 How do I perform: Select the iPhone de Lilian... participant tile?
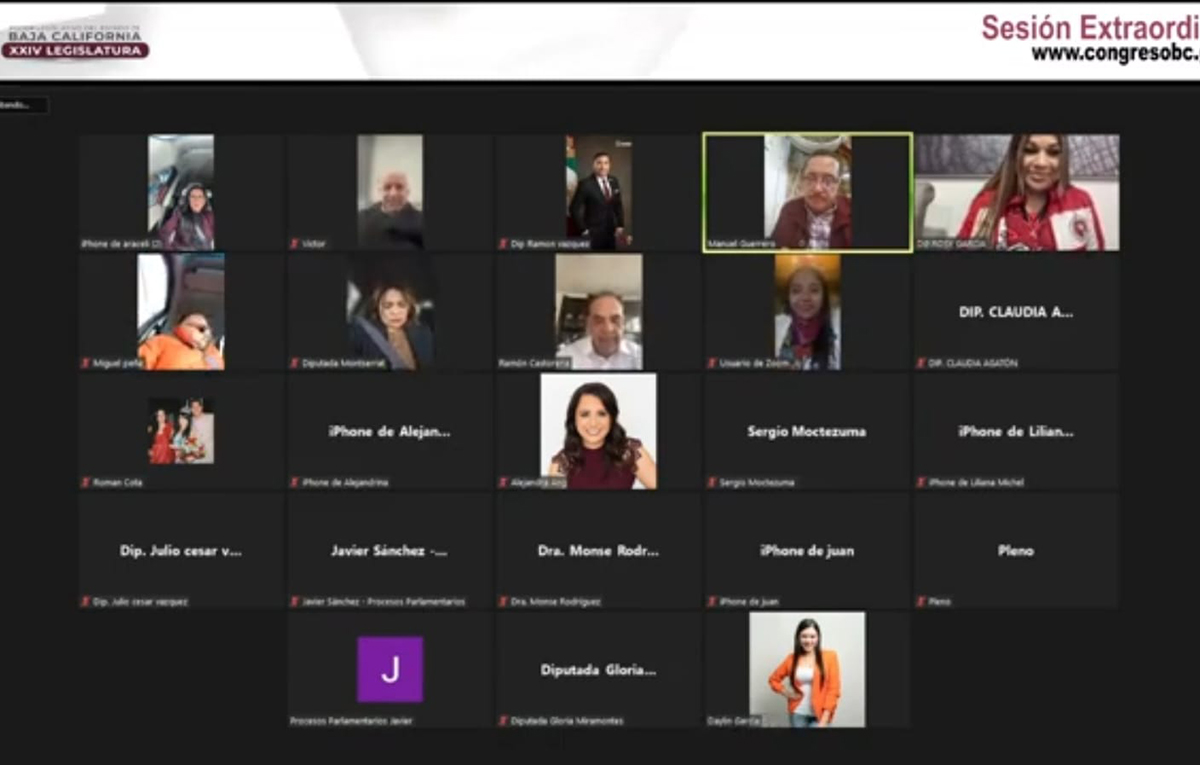[1016, 431]
